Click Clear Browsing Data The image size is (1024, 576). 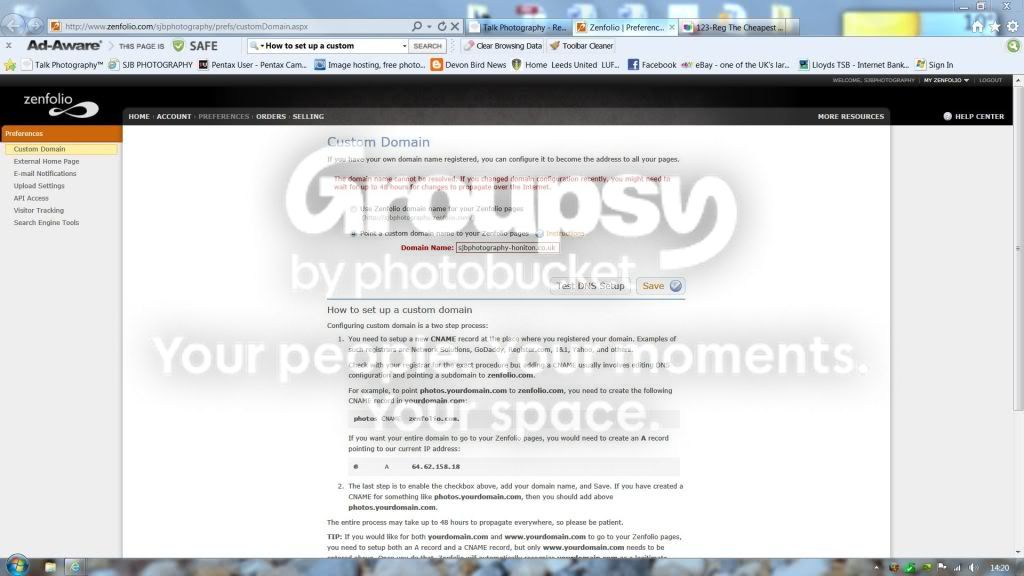point(503,46)
